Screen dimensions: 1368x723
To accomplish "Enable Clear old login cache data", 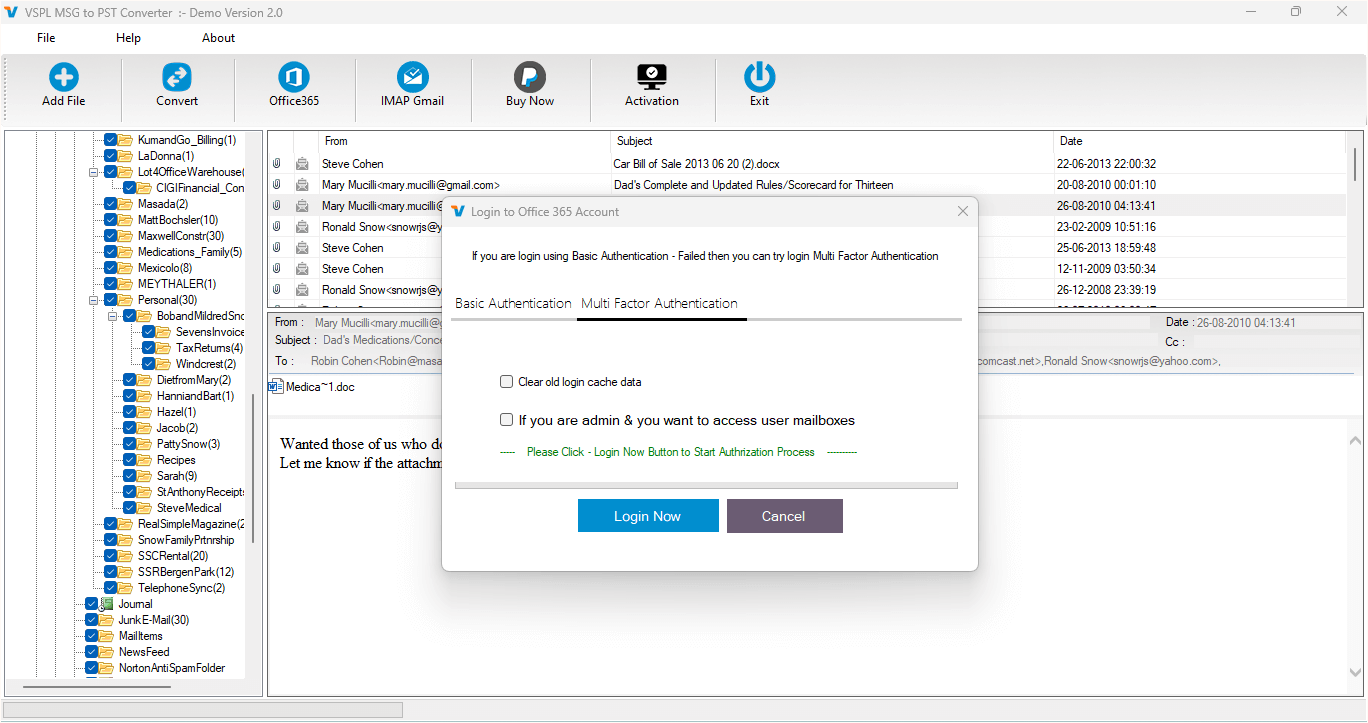I will pos(507,382).
